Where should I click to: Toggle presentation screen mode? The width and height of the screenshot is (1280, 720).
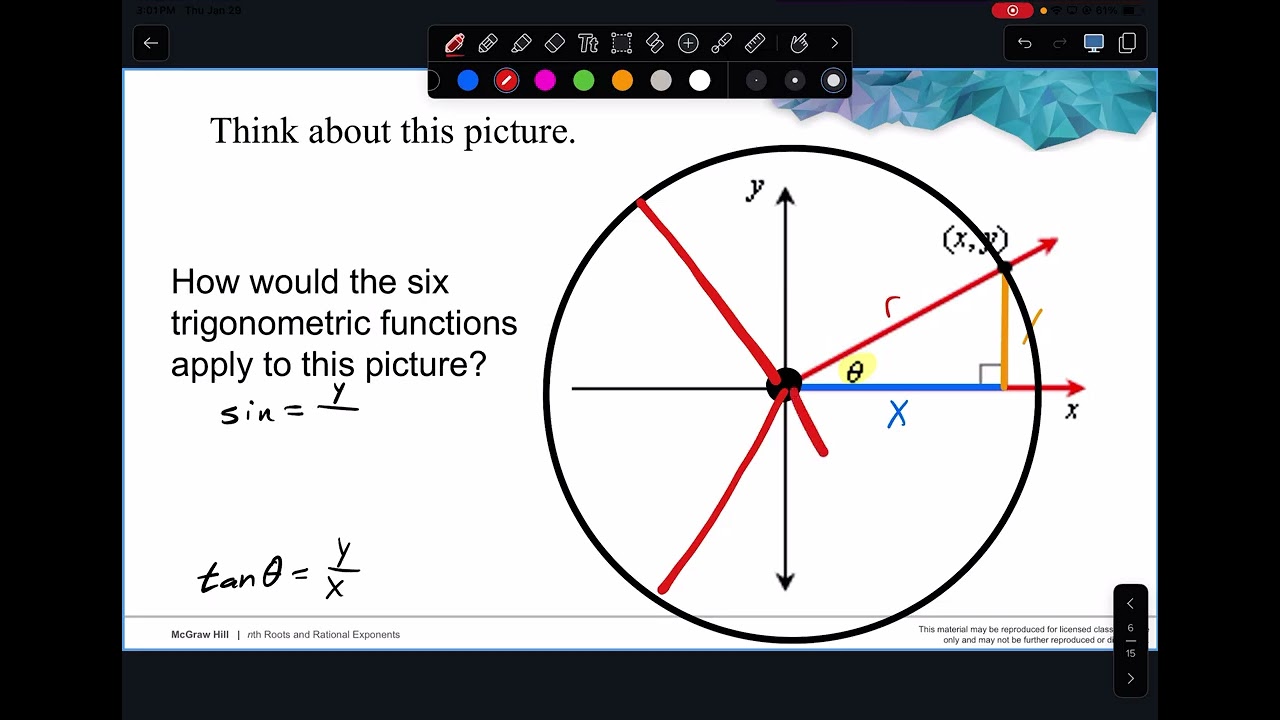[x=1094, y=43]
